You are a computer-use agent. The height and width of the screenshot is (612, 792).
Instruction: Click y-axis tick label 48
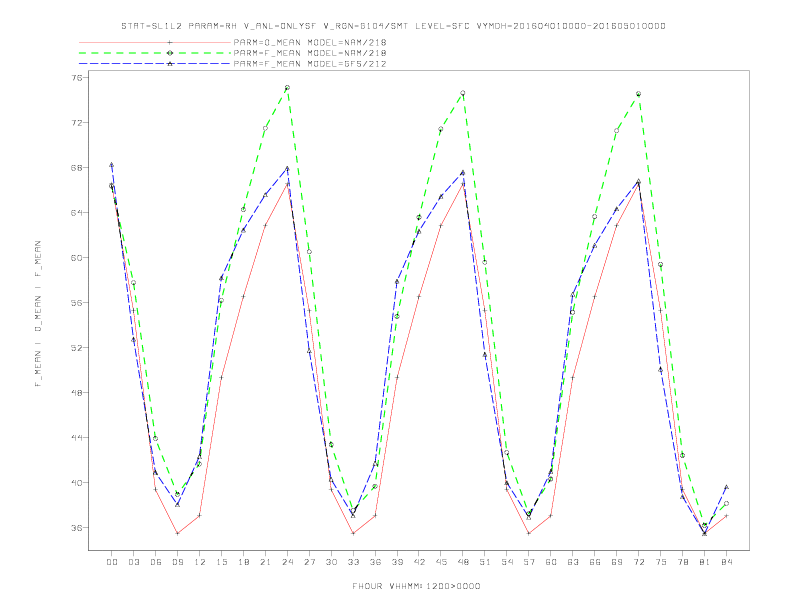[x=79, y=392]
